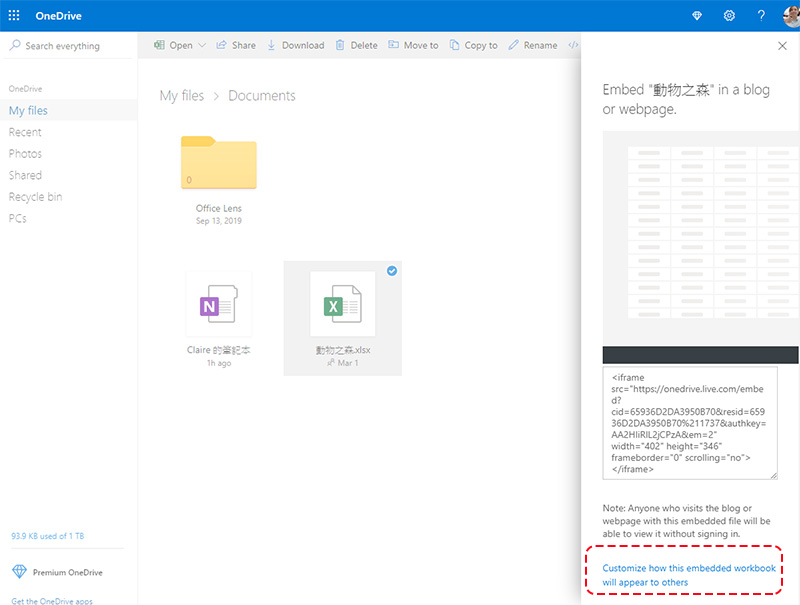
Task: Click Get the OneDrive apps link
Action: (51, 600)
